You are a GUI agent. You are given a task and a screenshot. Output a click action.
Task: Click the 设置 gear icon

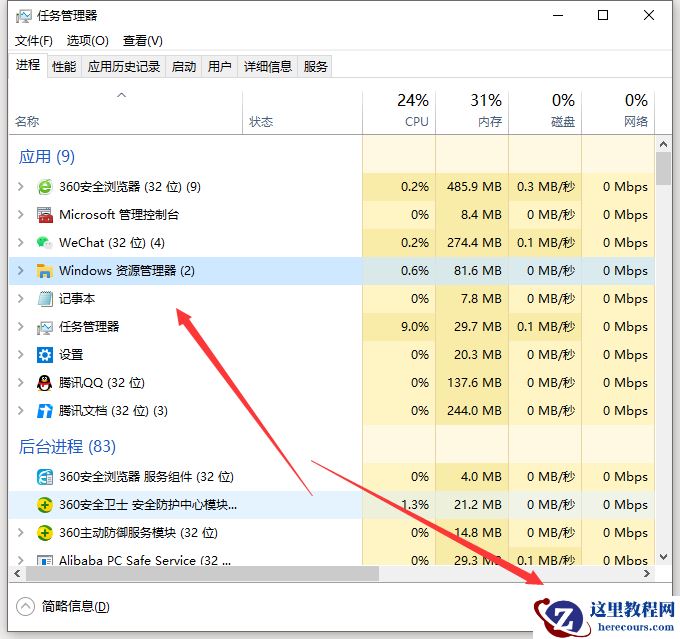(x=45, y=355)
